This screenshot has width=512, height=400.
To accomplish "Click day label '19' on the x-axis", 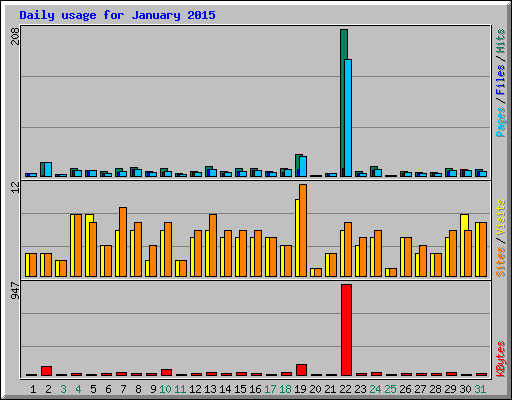I will tap(300, 389).
